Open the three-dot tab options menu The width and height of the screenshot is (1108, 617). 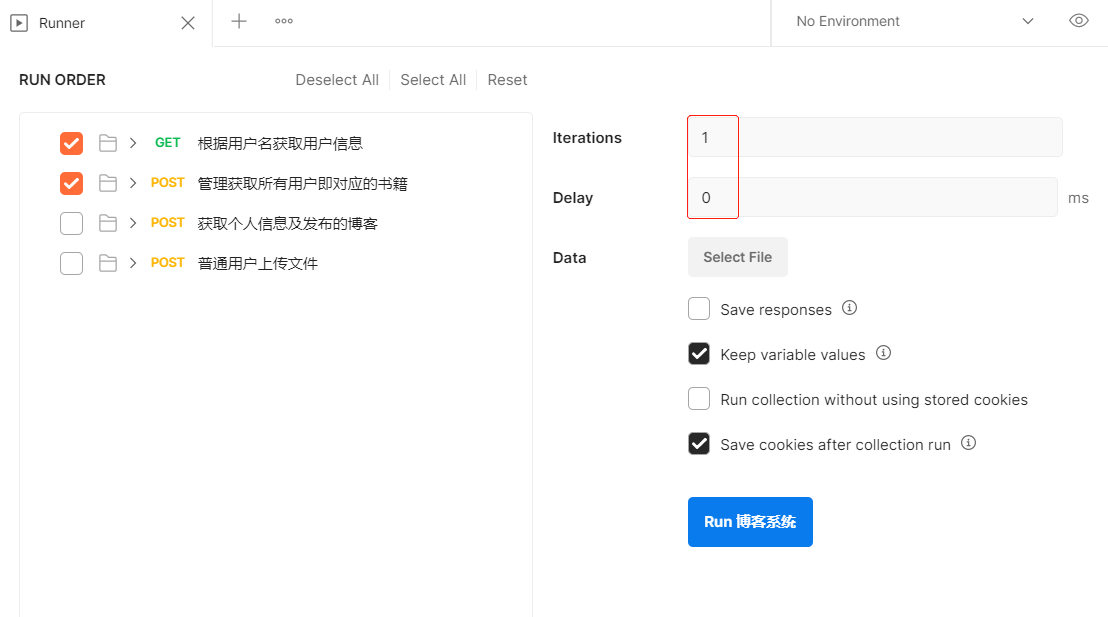[284, 21]
